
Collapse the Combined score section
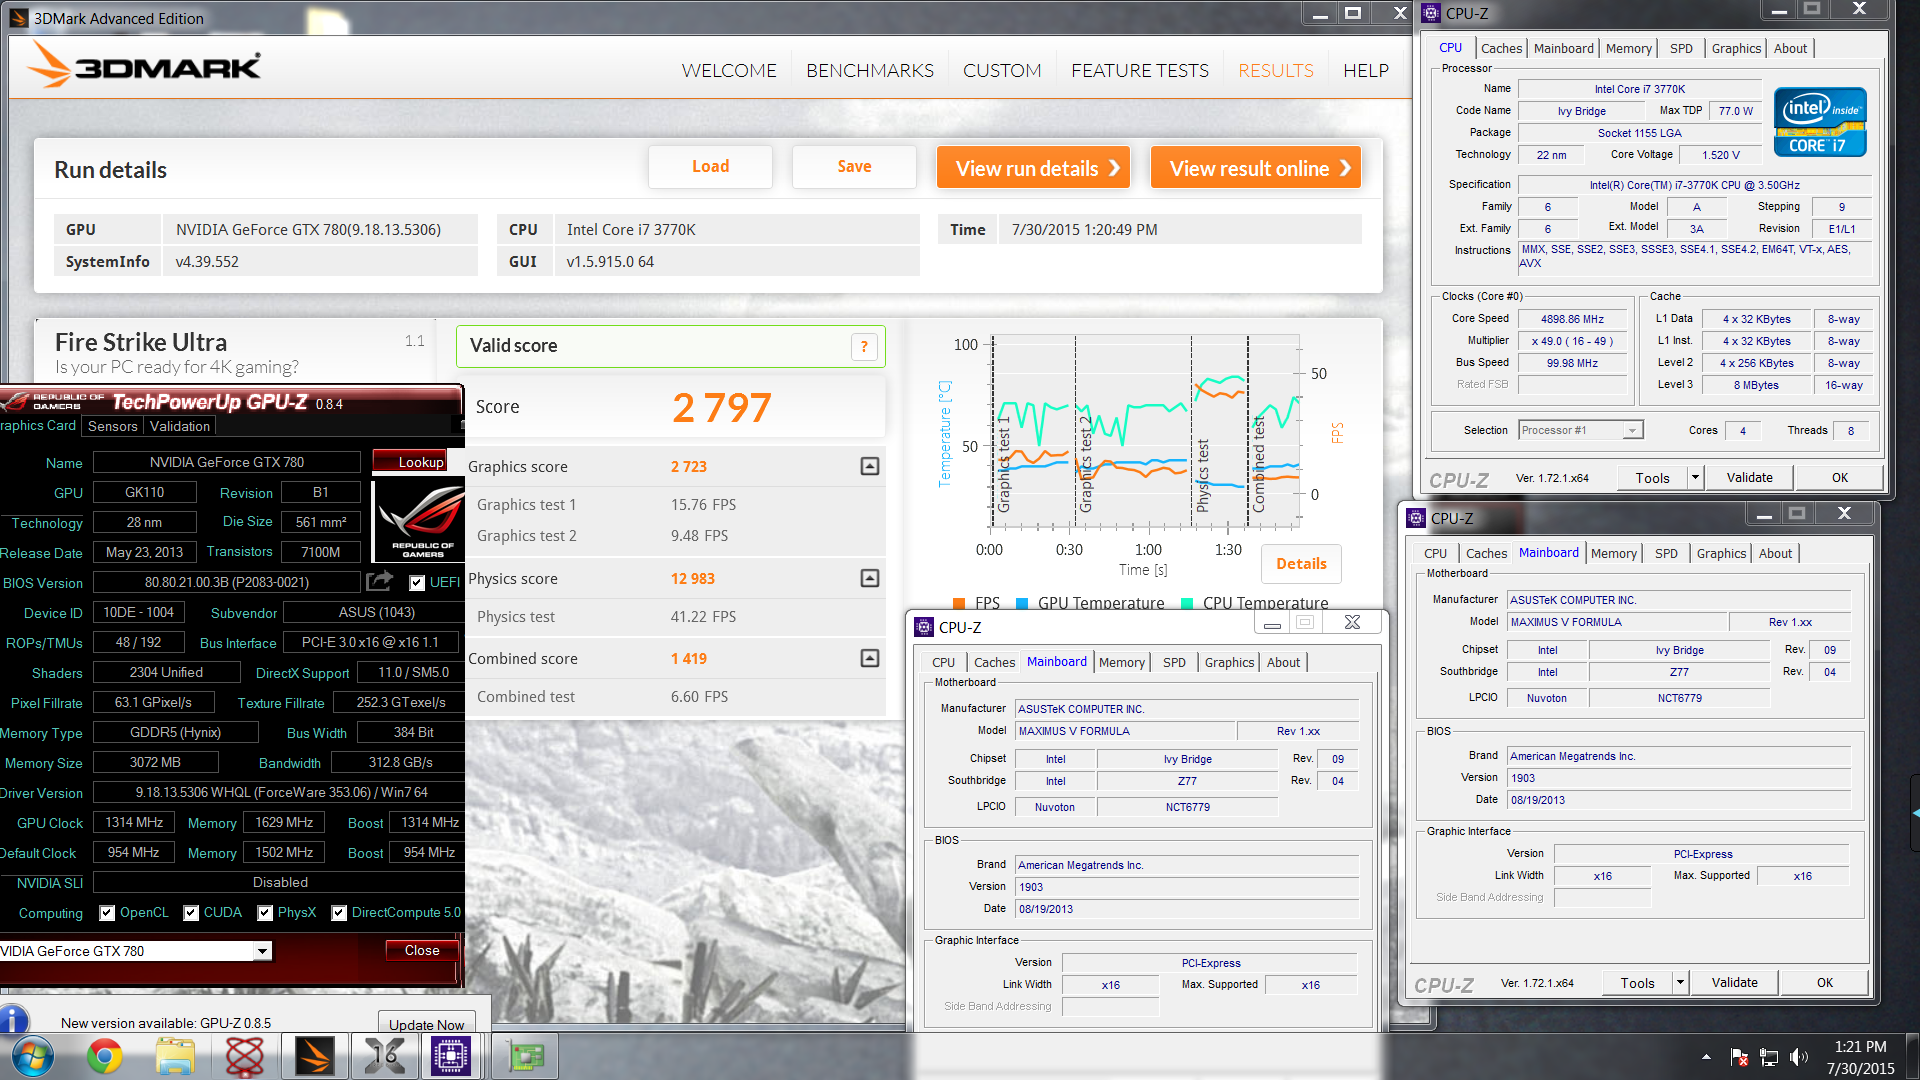[870, 658]
